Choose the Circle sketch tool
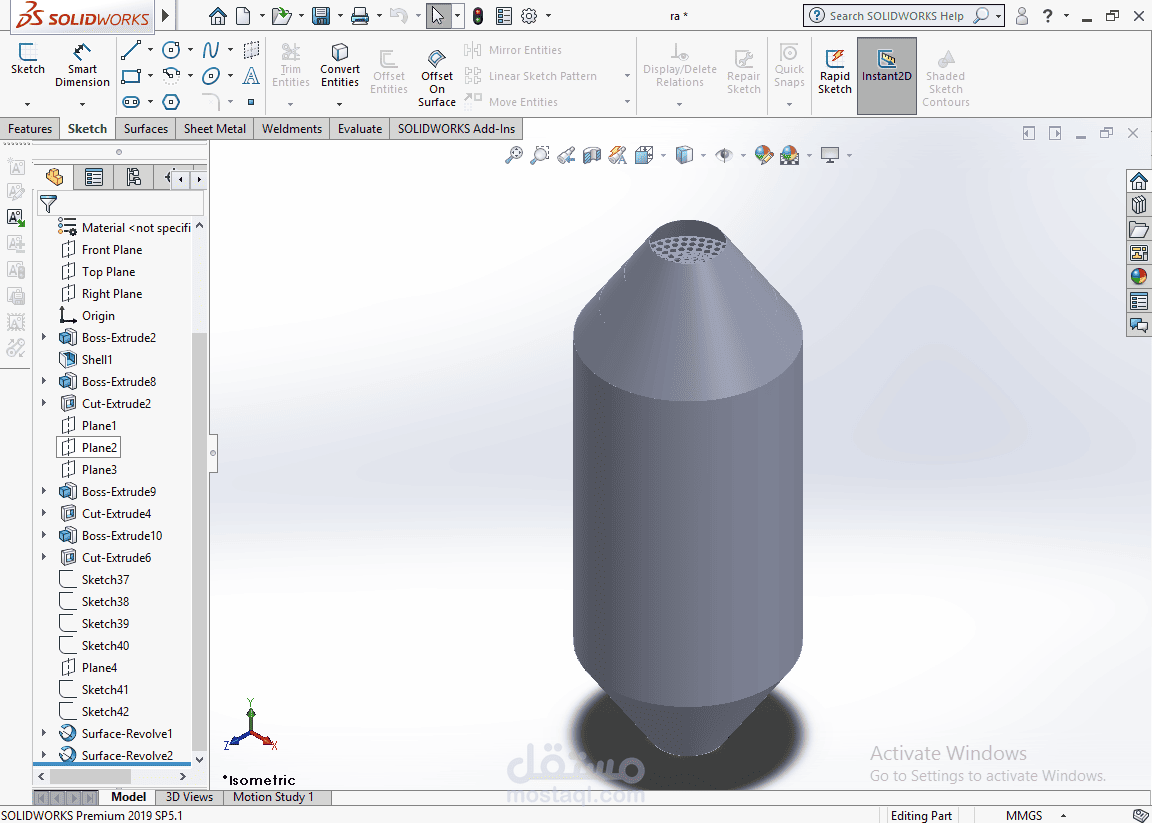The width and height of the screenshot is (1152, 823). tap(171, 50)
